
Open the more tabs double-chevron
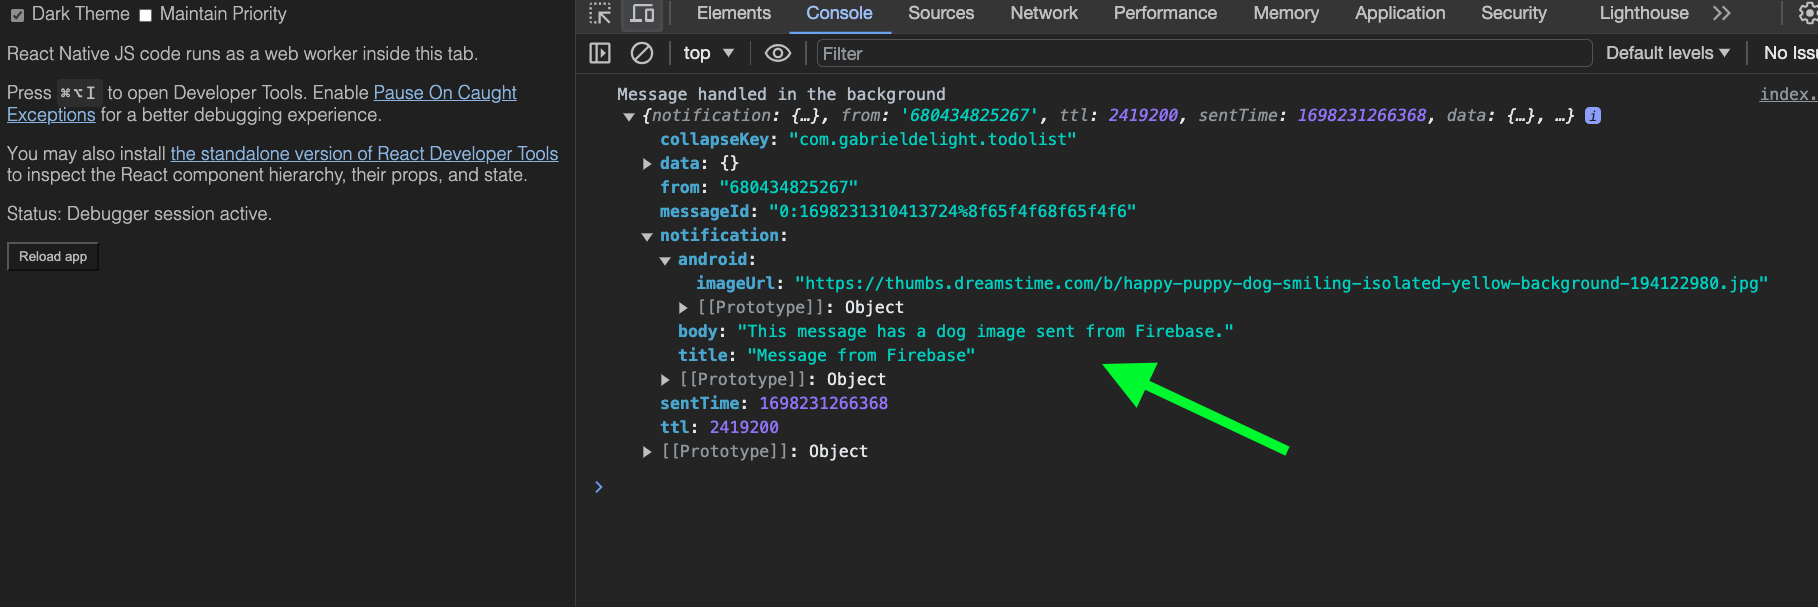point(1721,13)
